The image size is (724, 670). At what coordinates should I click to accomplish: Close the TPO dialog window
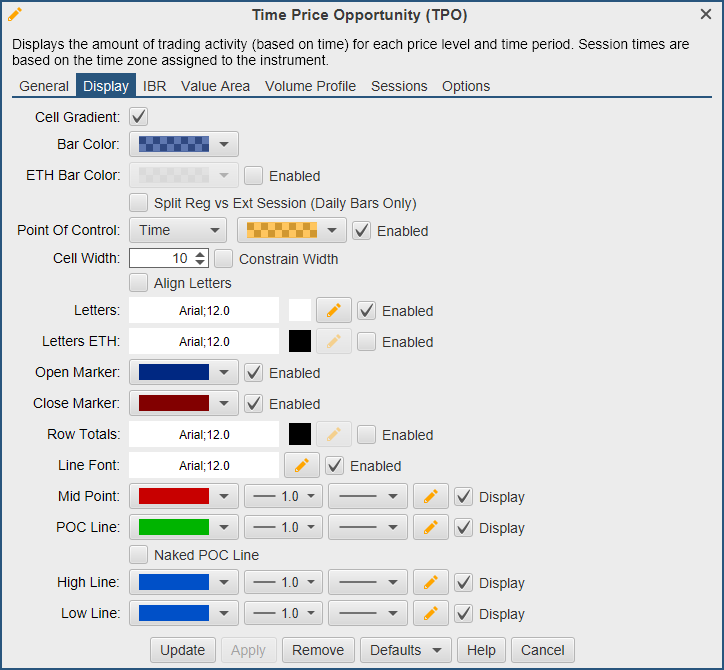coord(705,14)
